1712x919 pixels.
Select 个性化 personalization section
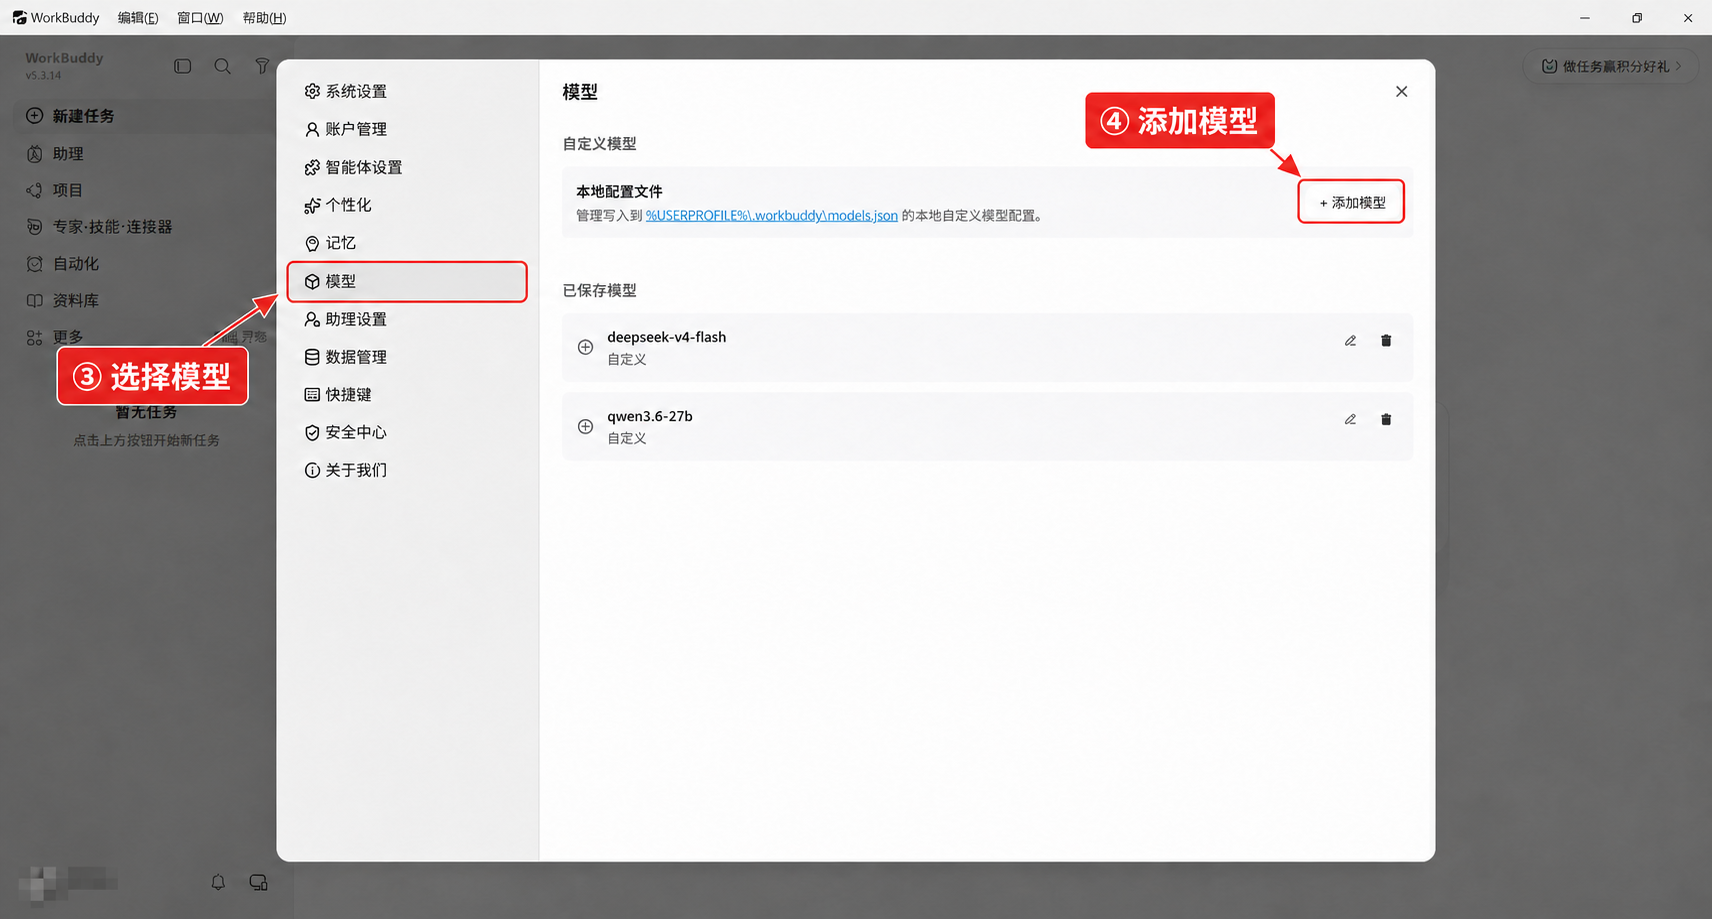(x=406, y=205)
